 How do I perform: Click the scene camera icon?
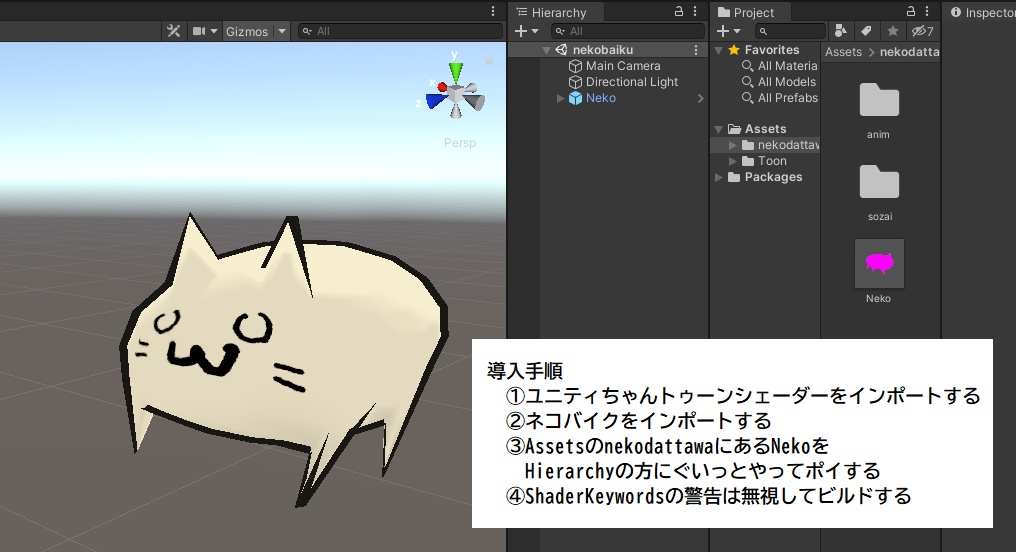pos(199,31)
